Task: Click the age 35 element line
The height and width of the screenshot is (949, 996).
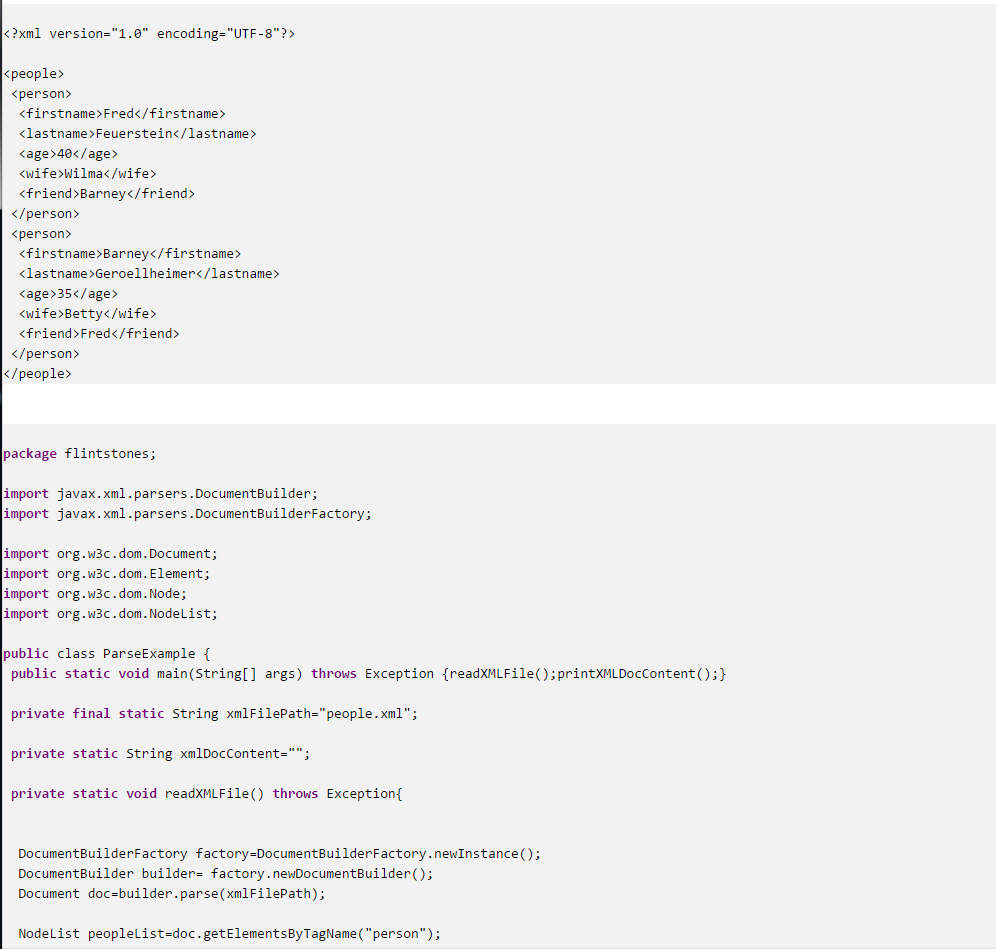Action: [68, 294]
